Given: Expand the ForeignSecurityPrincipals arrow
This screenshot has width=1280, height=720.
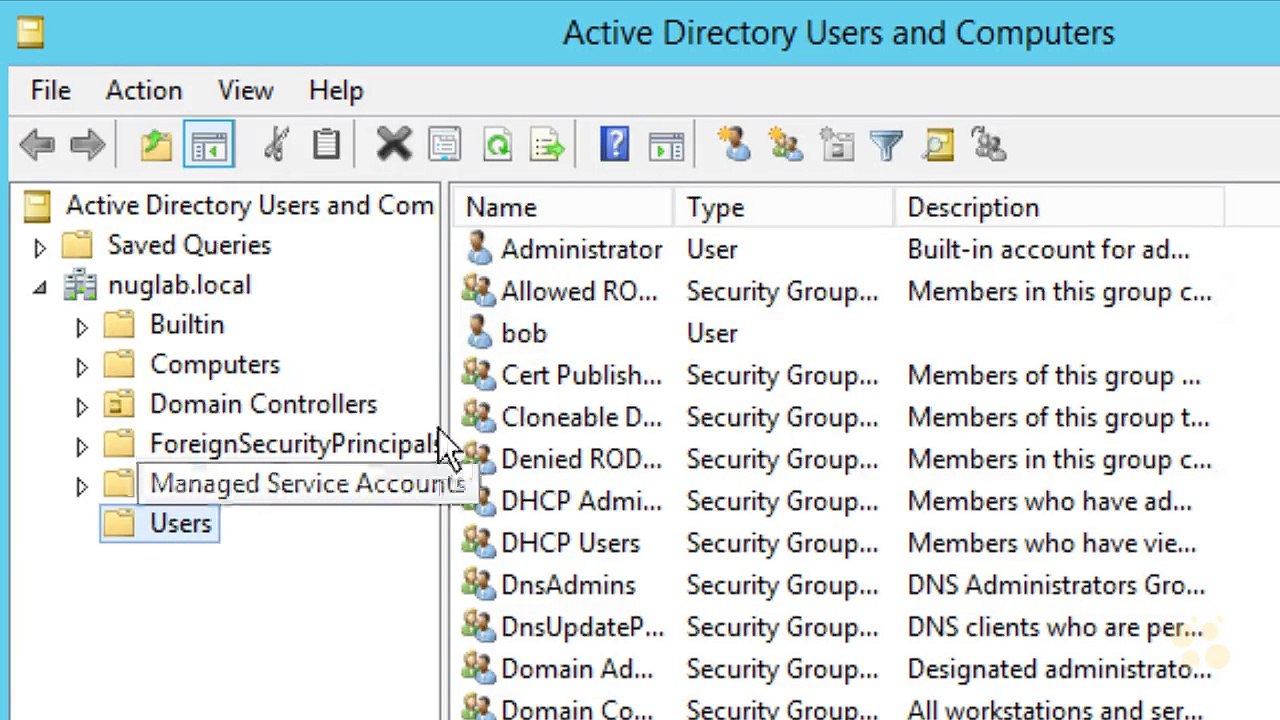Looking at the screenshot, I should point(82,447).
